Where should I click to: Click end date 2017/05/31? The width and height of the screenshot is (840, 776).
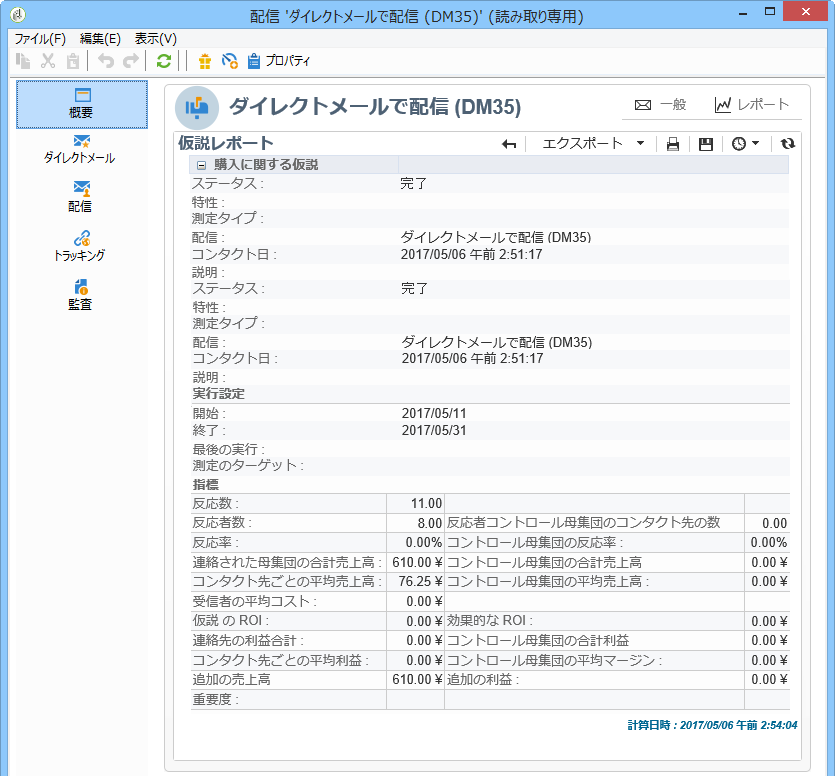point(434,431)
